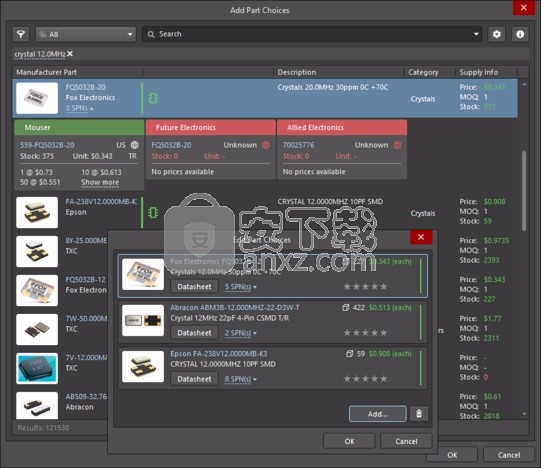Screen dimensions: 544x469
Task: Click OK in Add Part Choices window
Action: pos(452,455)
